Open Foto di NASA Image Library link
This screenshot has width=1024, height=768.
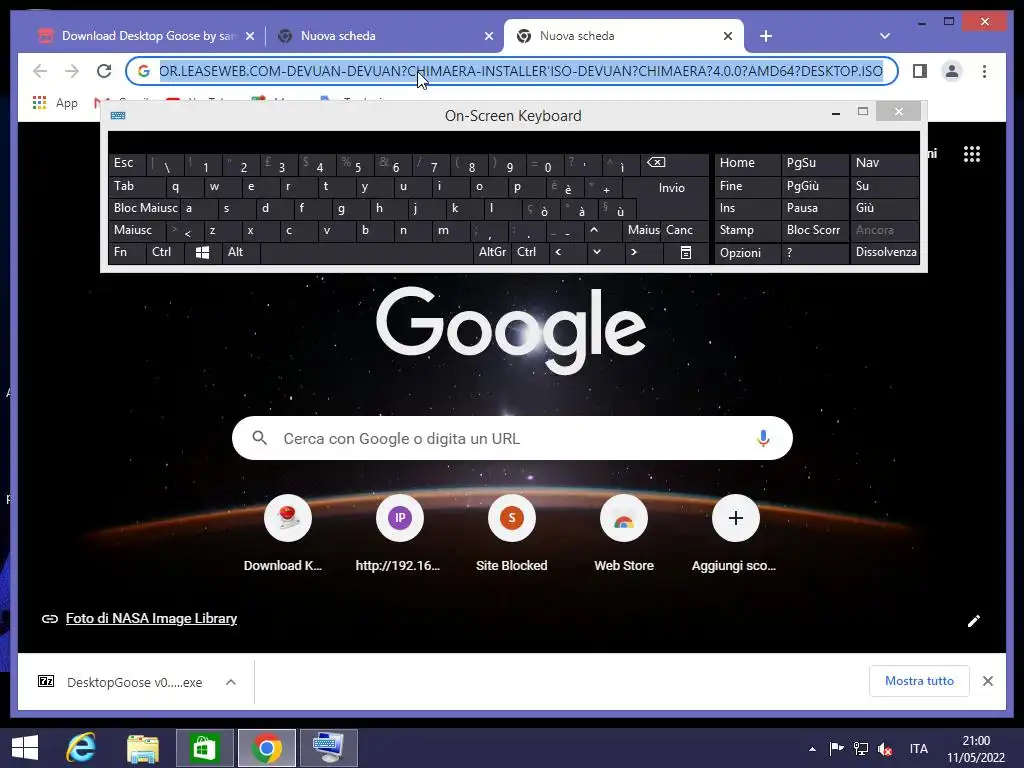151,618
